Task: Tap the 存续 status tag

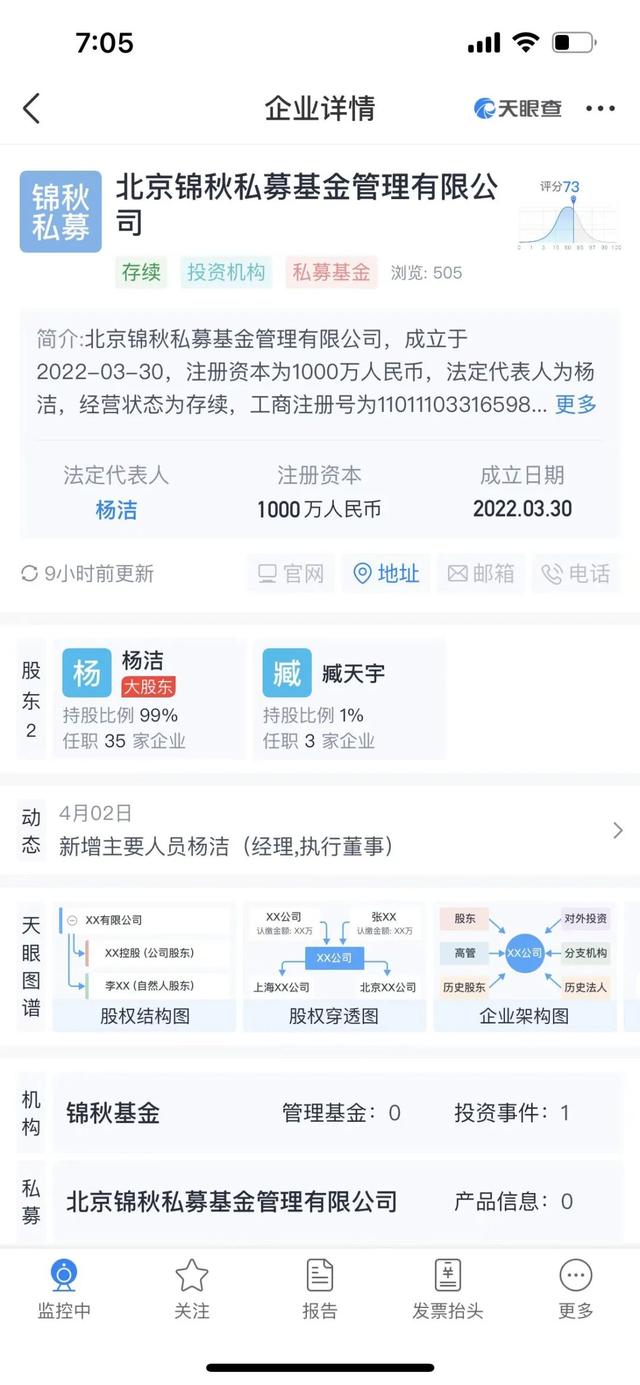Action: [x=141, y=272]
